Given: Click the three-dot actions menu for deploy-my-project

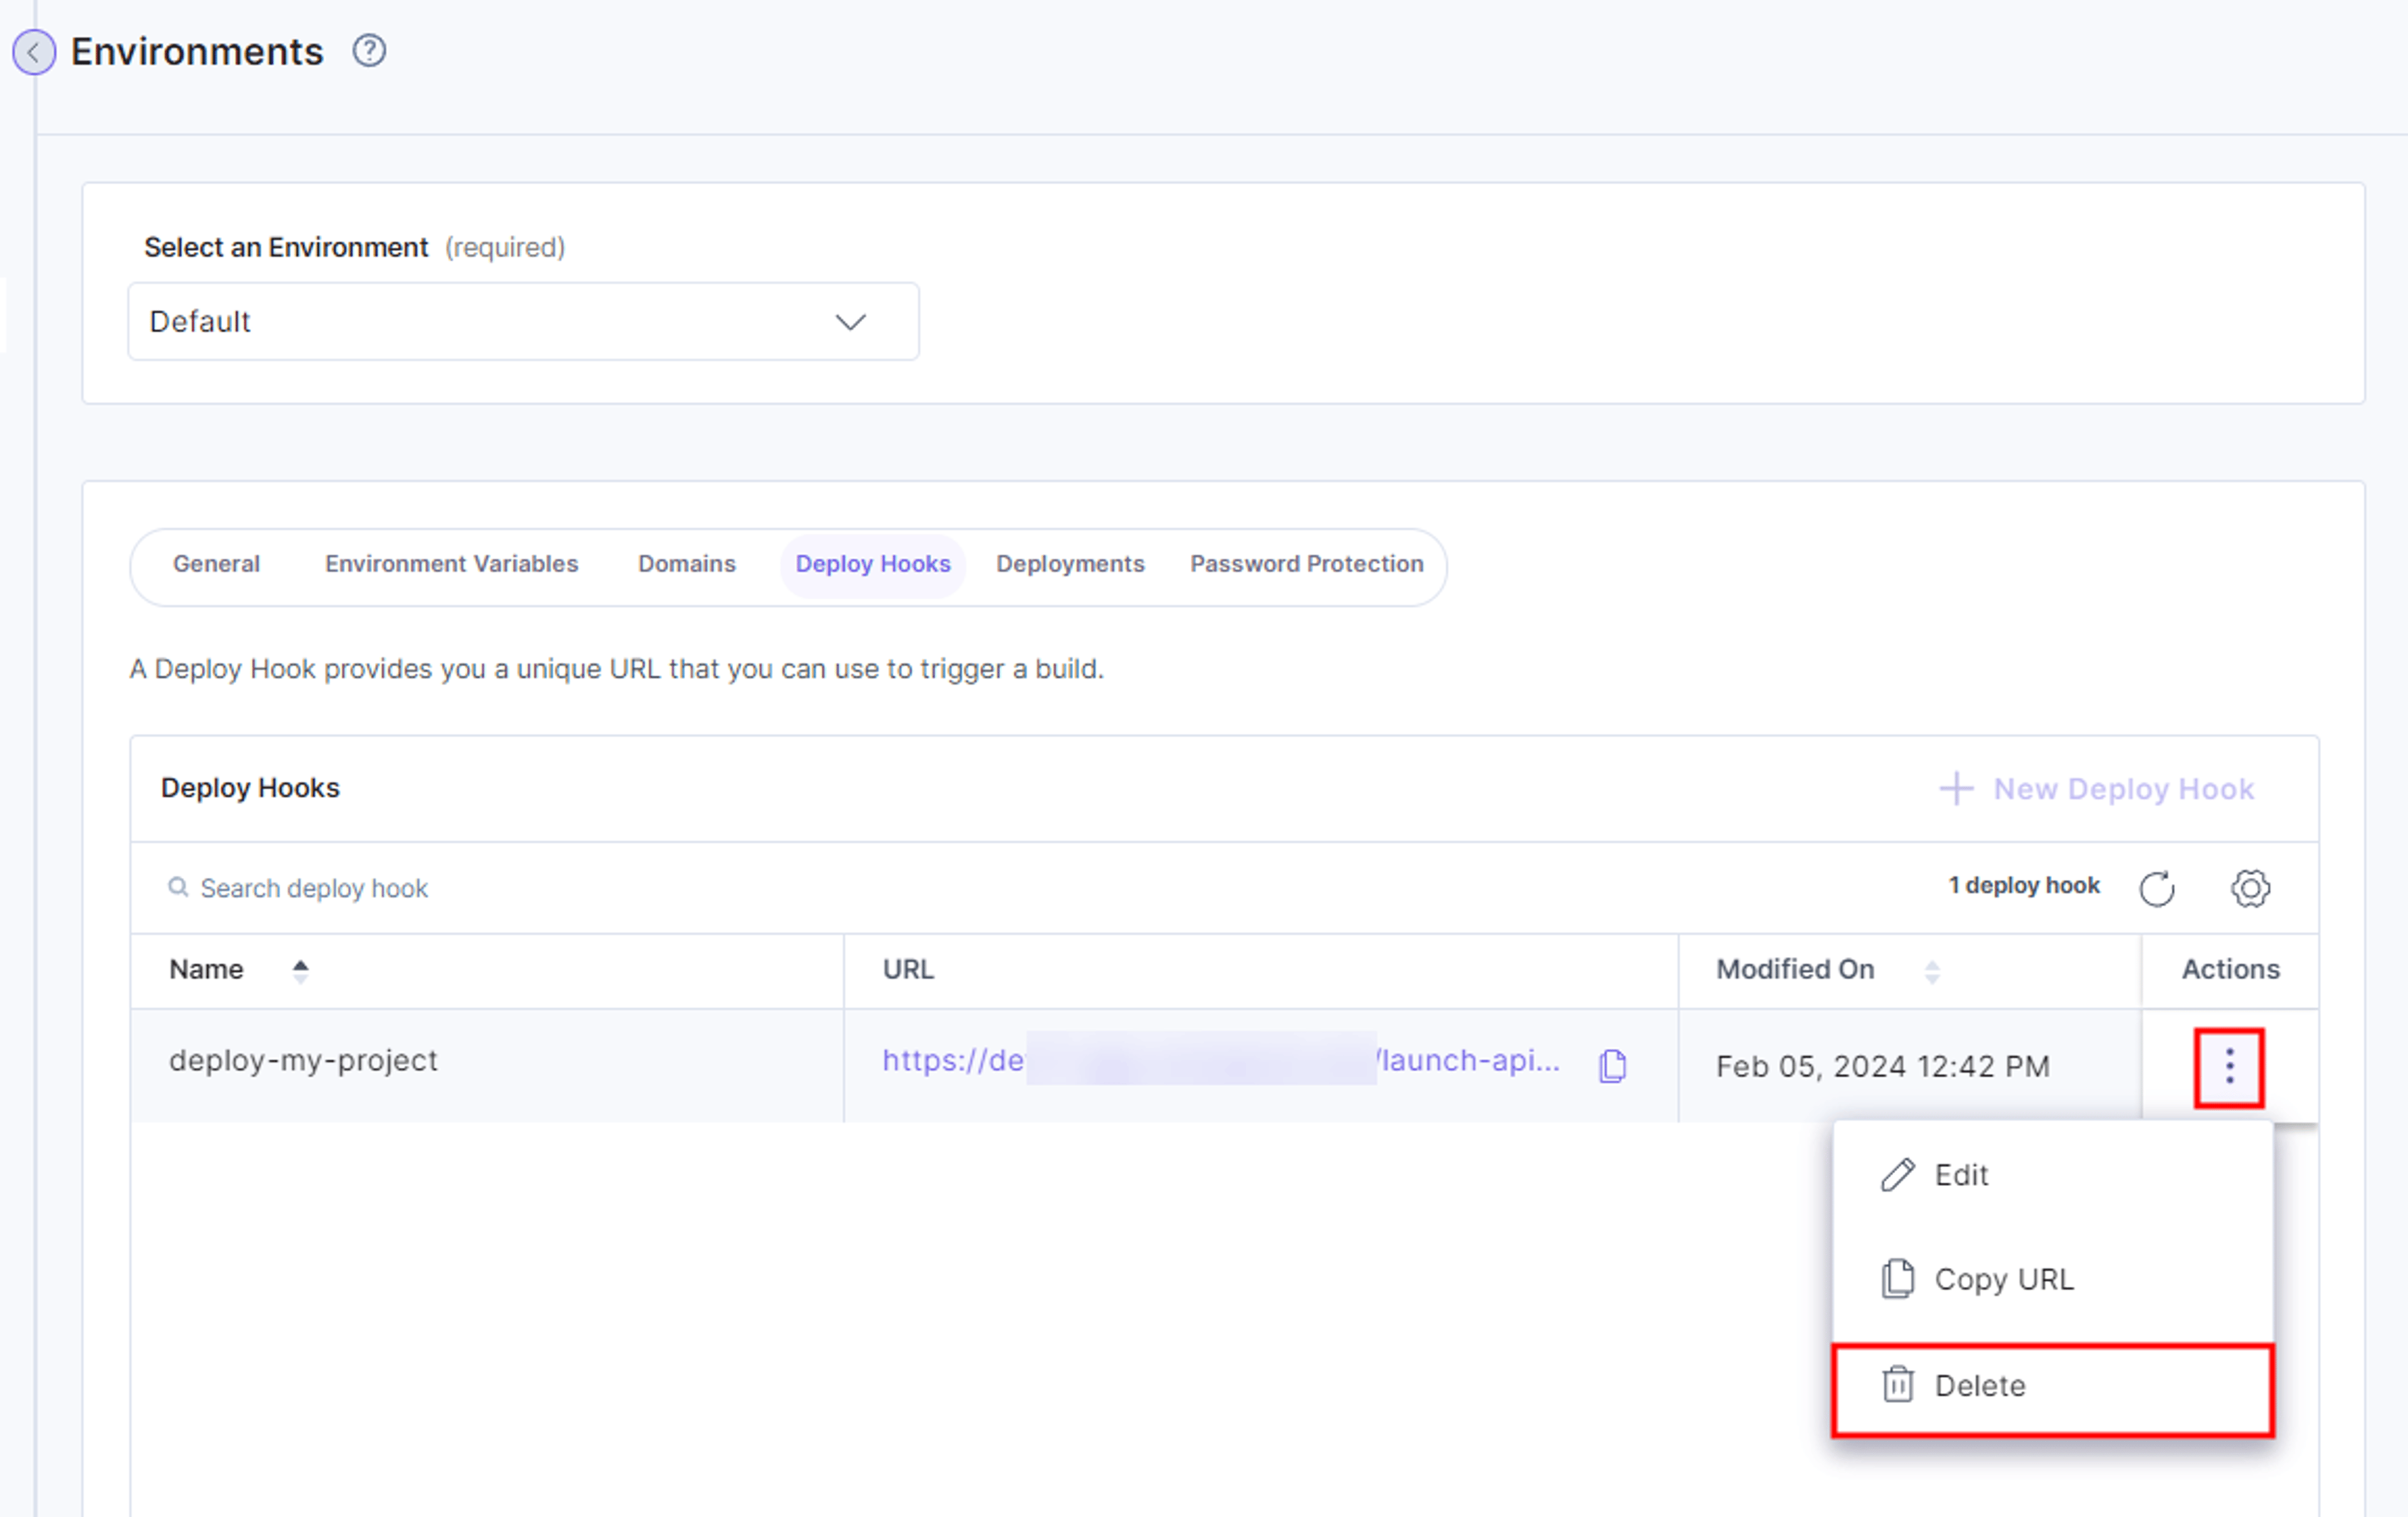Looking at the screenshot, I should coord(2229,1066).
